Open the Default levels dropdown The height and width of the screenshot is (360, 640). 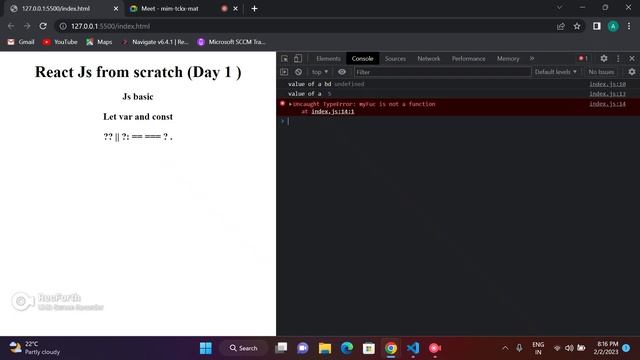[x=556, y=72]
